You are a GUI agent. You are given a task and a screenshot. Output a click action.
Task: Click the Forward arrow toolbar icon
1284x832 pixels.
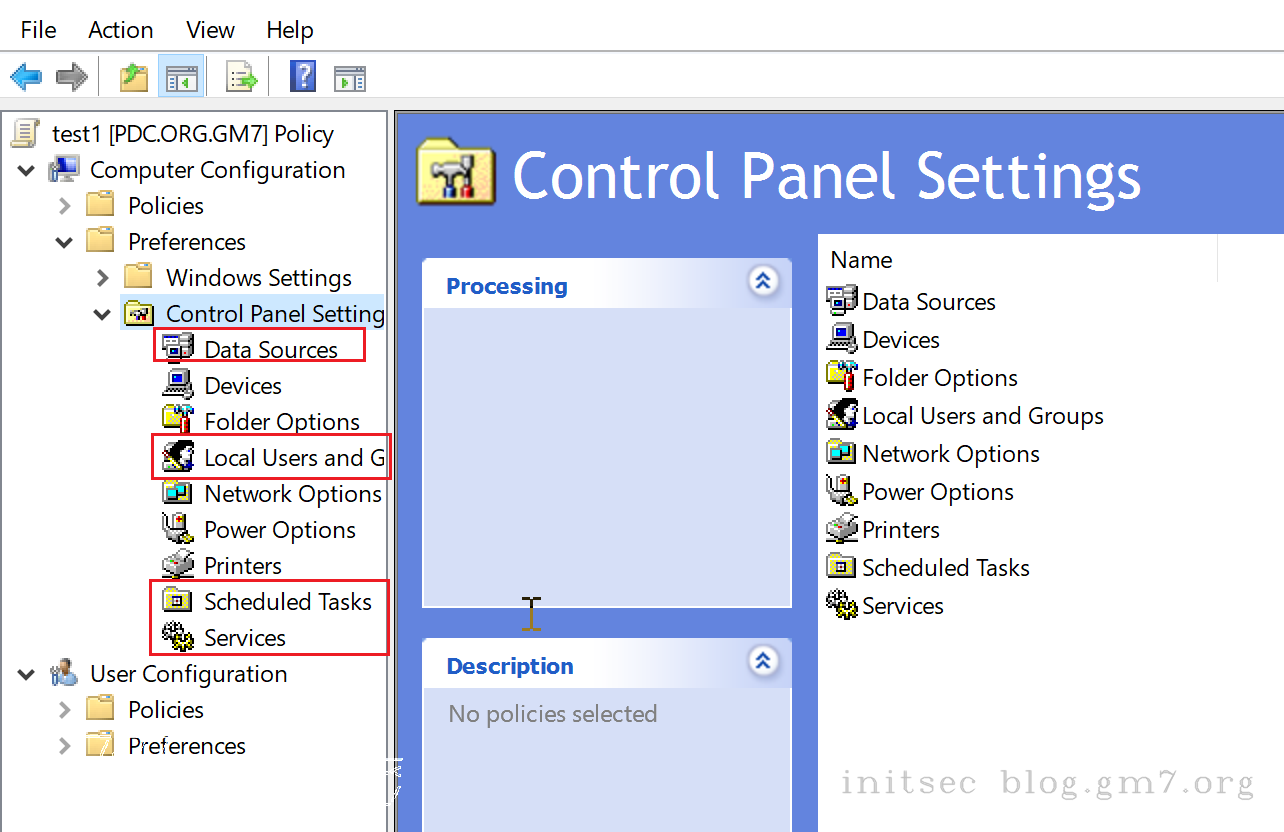tap(72, 76)
